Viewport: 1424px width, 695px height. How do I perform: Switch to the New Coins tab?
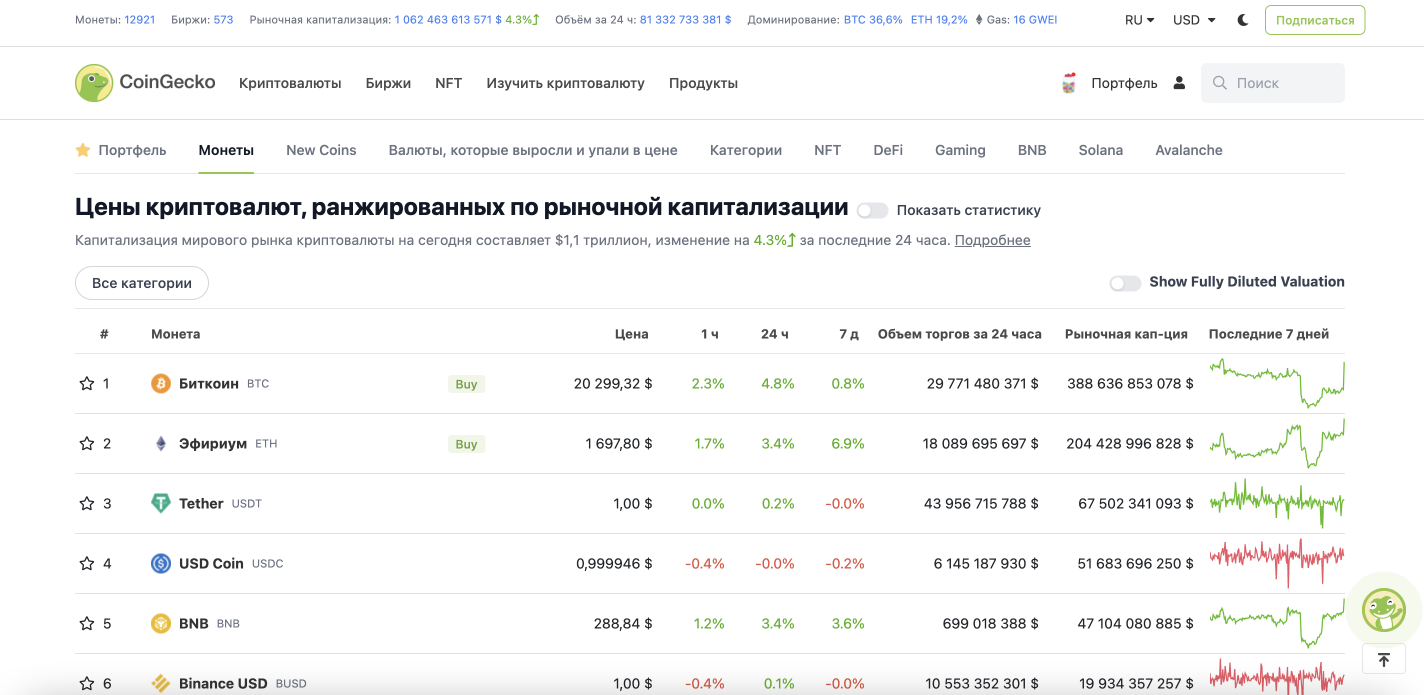point(321,150)
